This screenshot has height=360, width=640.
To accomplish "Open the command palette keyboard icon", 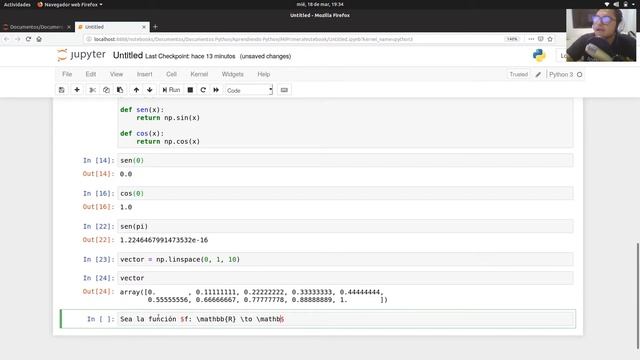I will point(284,90).
